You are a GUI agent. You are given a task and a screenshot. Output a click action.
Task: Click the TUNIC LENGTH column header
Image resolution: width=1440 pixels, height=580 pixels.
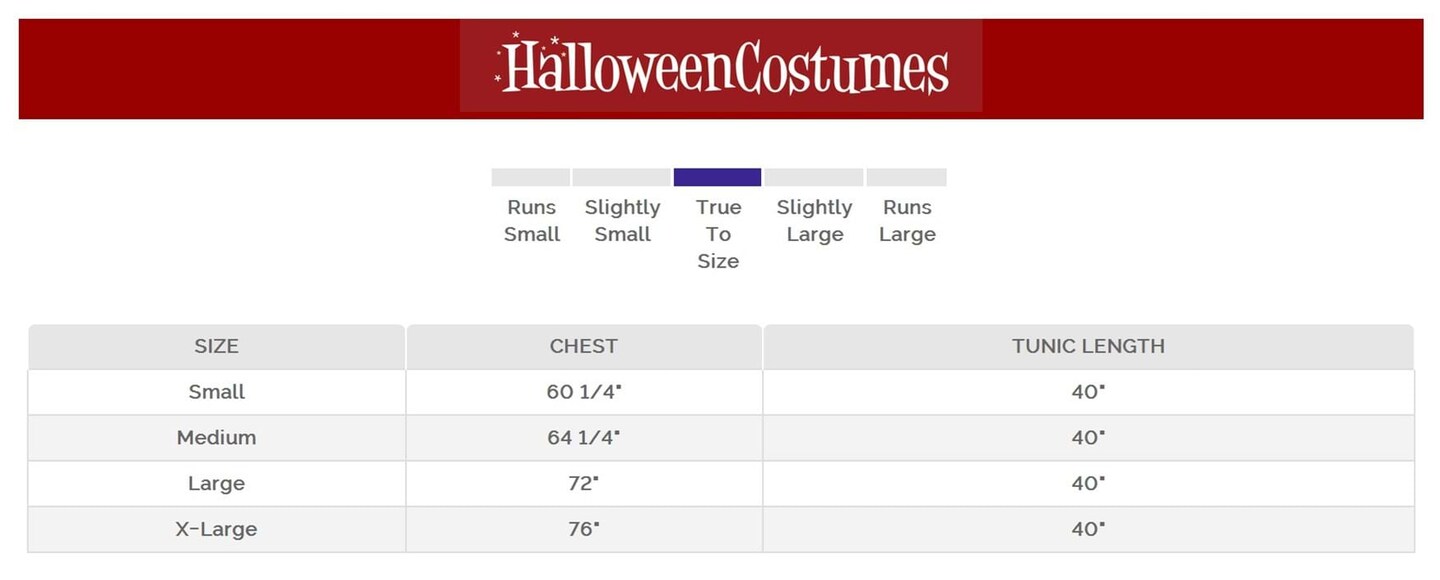[1088, 346]
